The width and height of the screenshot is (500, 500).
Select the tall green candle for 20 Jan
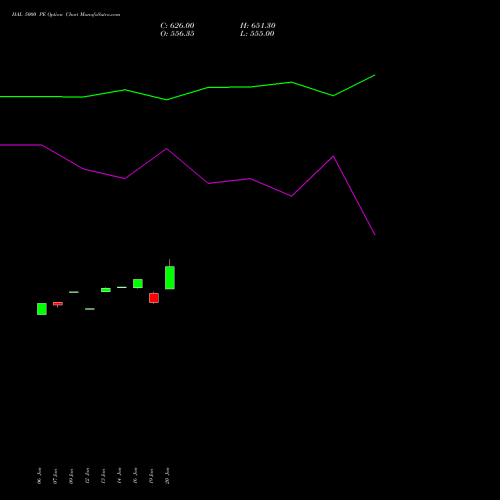pyautogui.click(x=170, y=277)
